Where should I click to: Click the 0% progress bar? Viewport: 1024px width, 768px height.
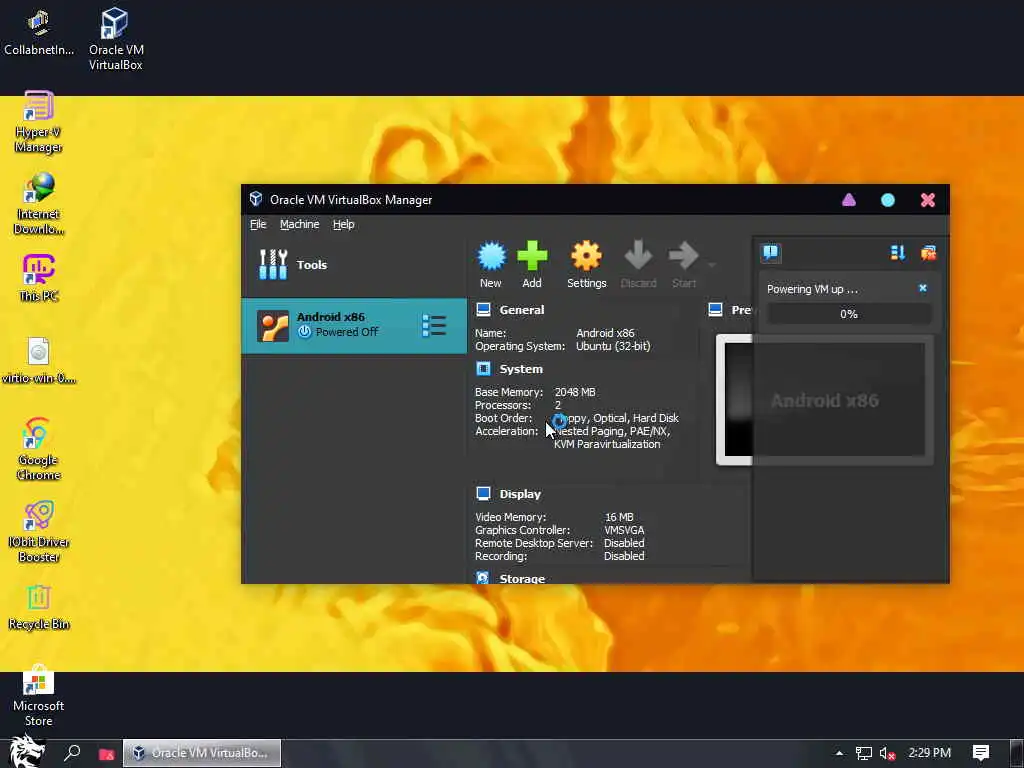point(849,314)
